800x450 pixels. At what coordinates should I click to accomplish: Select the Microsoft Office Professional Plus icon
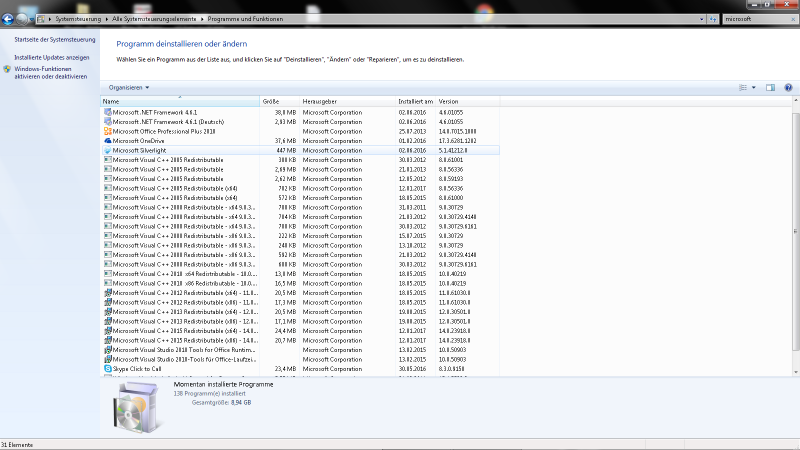pos(108,131)
